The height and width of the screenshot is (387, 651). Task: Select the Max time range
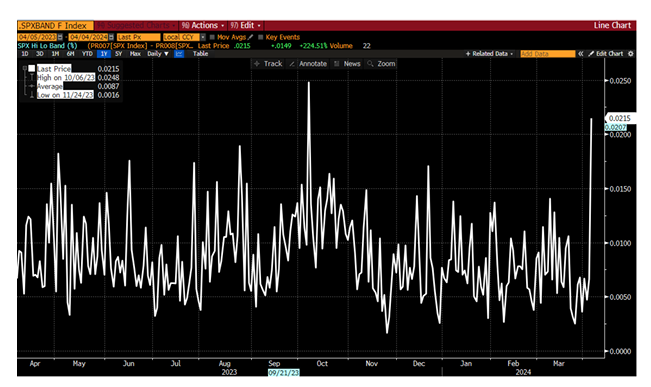pos(135,54)
